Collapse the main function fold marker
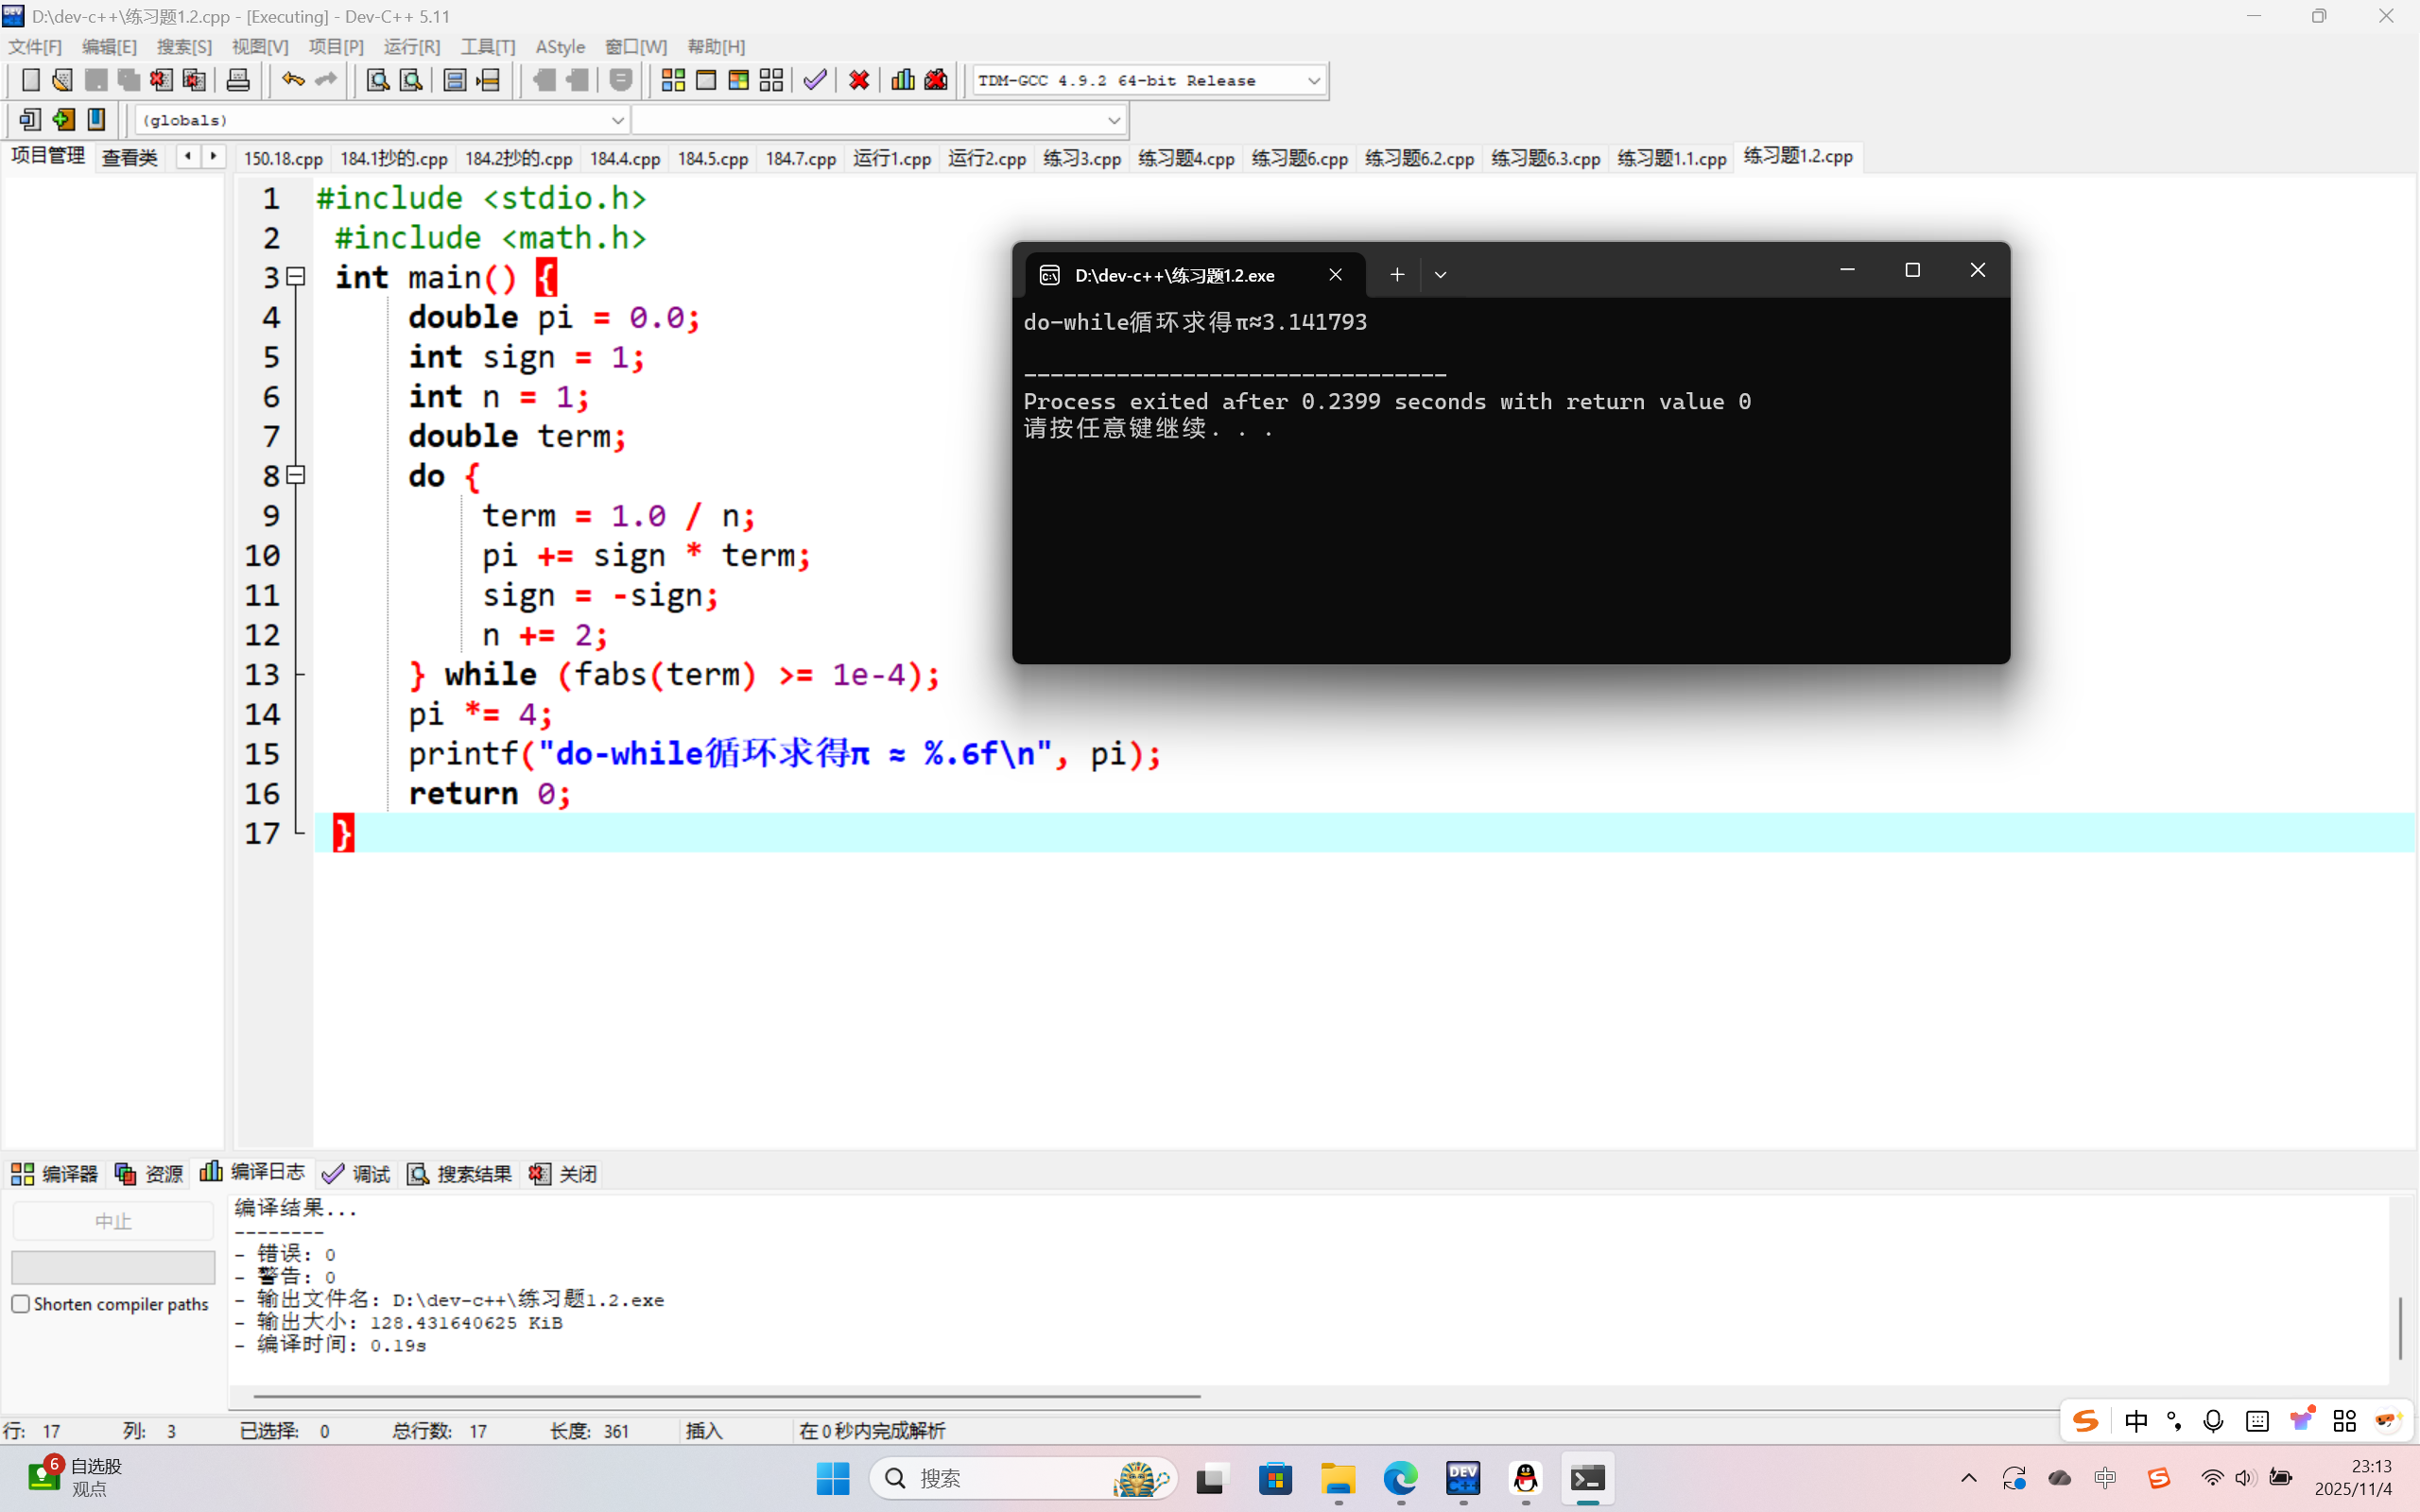Screen dimensions: 2420x1512 pyautogui.click(x=296, y=277)
